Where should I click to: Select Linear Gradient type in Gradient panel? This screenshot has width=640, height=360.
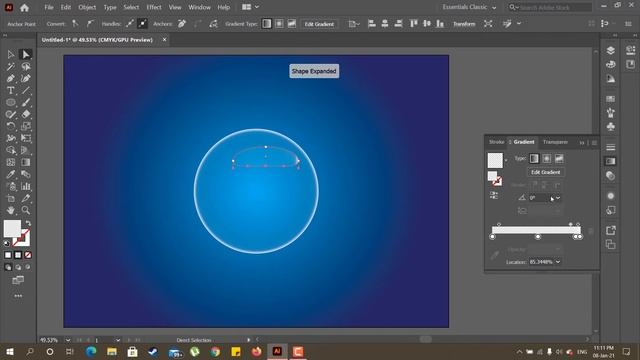point(534,158)
